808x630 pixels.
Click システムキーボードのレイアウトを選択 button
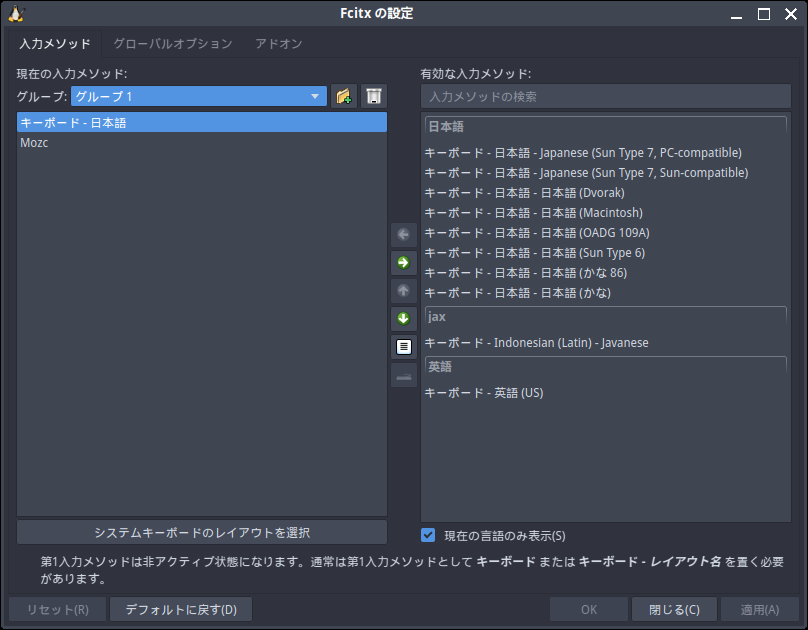pyautogui.click(x=202, y=532)
